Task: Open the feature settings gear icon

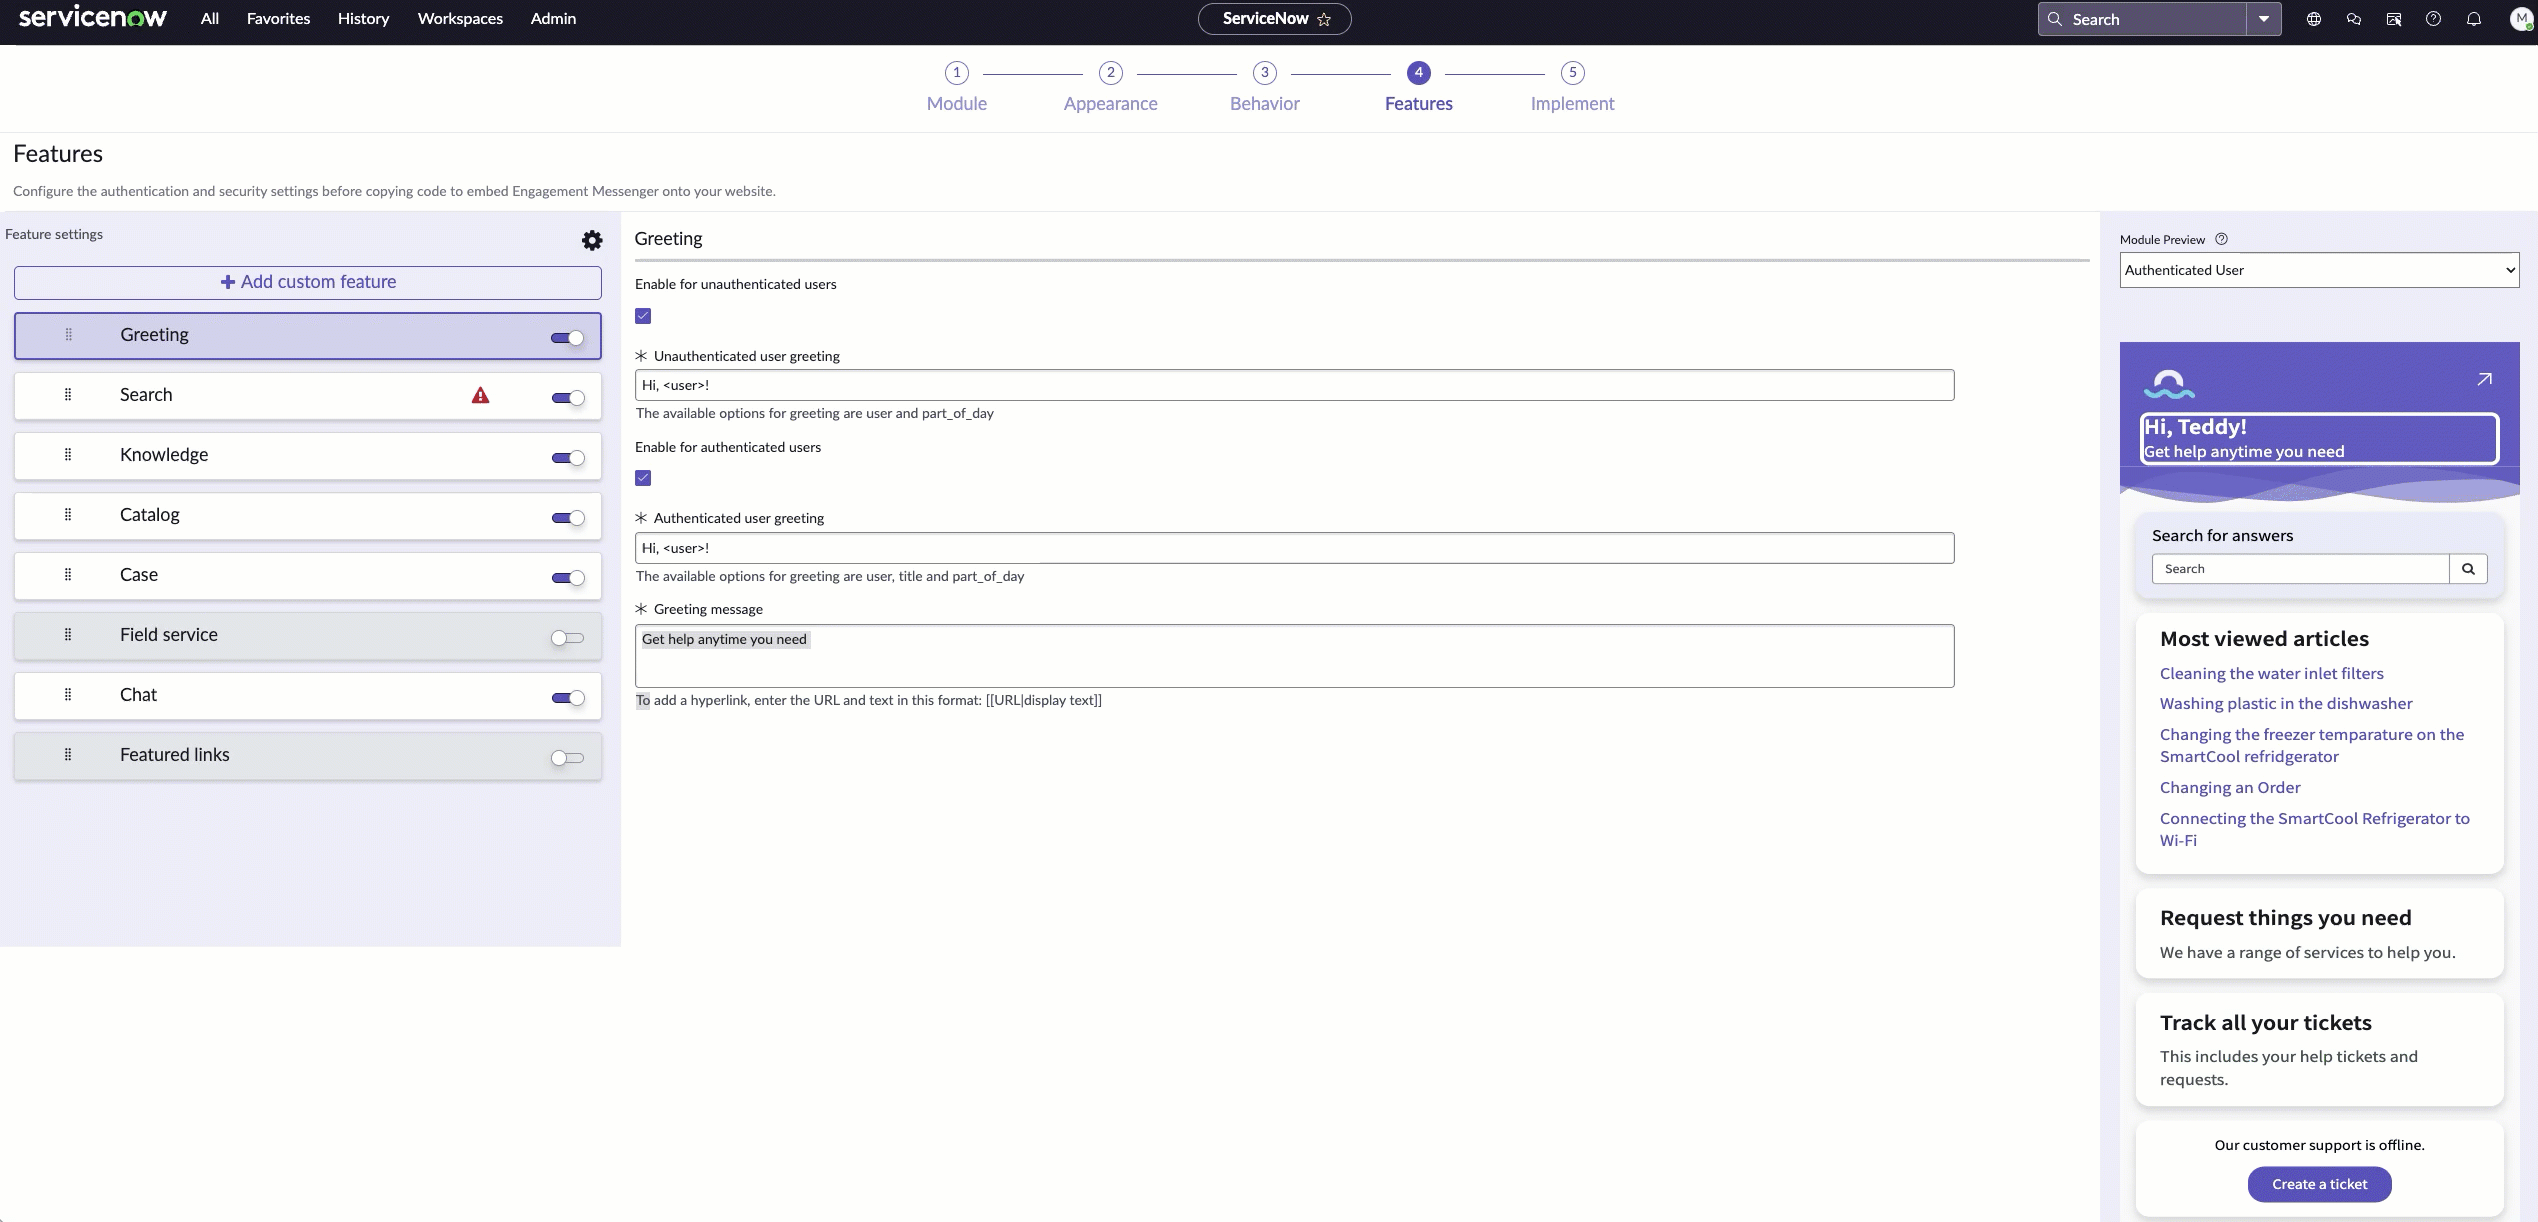Action: (x=592, y=240)
